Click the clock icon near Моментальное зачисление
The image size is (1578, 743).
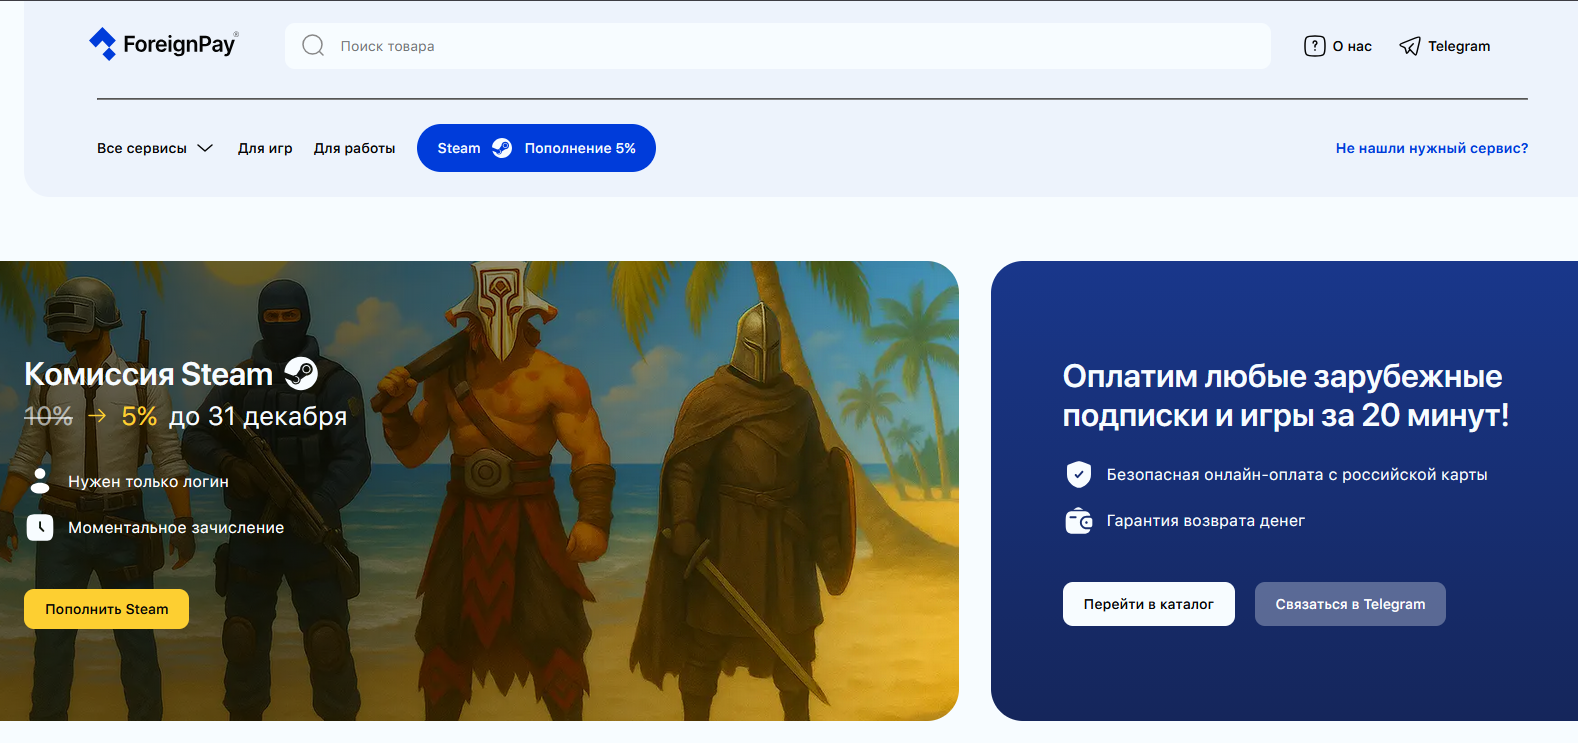(40, 527)
